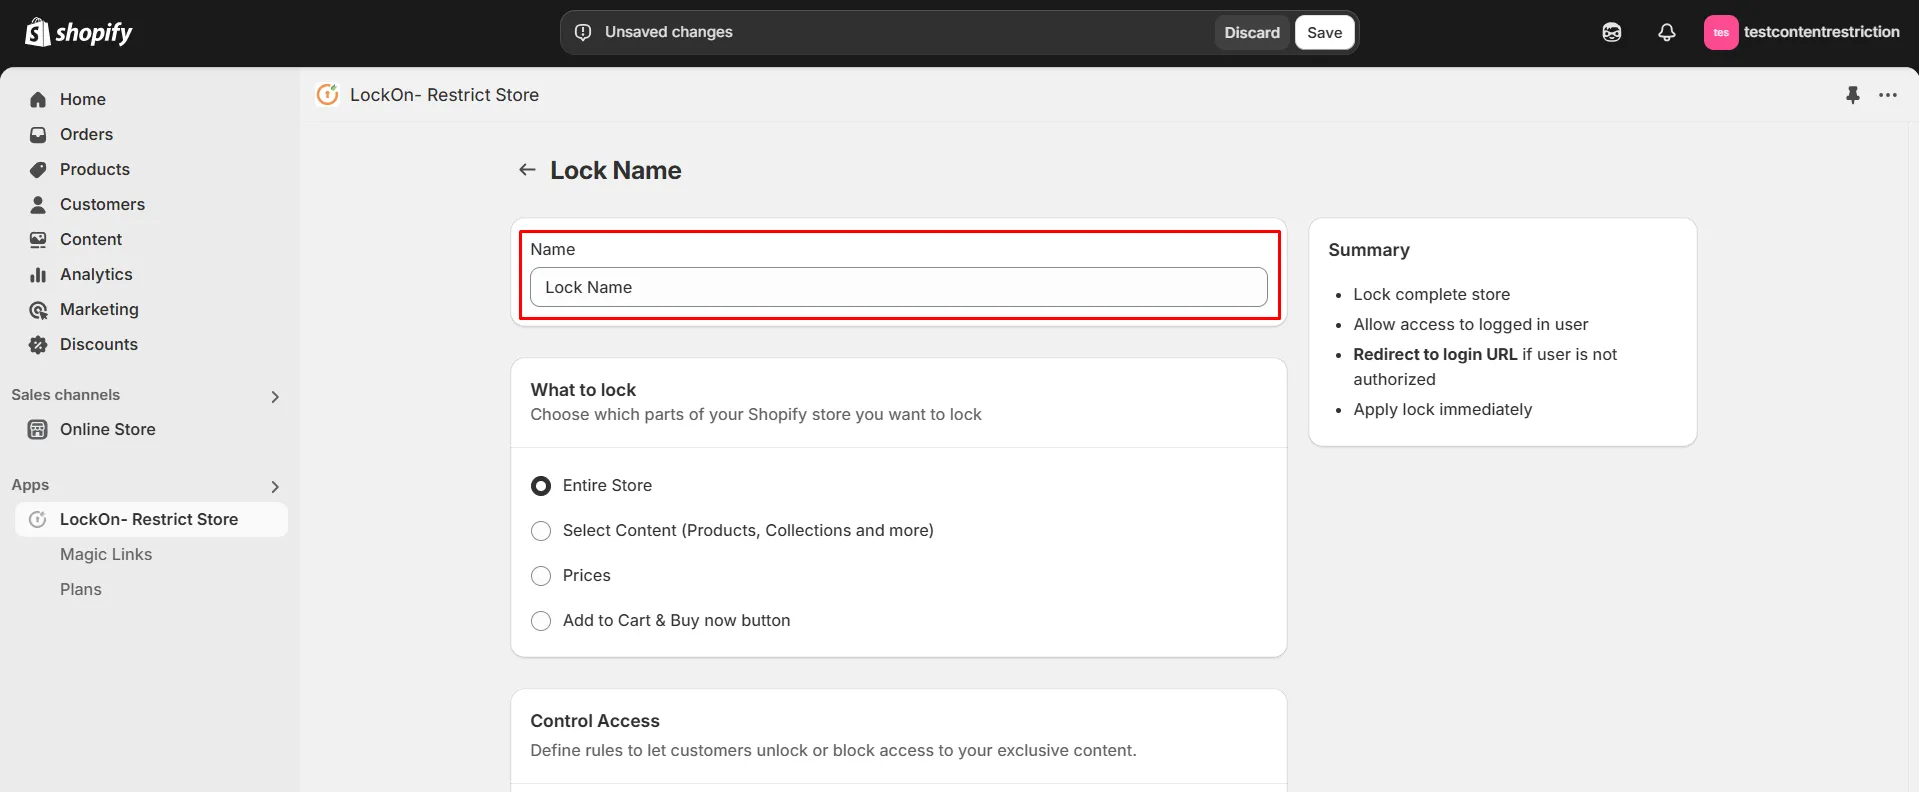The height and width of the screenshot is (792, 1919).
Task: Click the 'Redirect to login URL' summary text
Action: point(1435,354)
